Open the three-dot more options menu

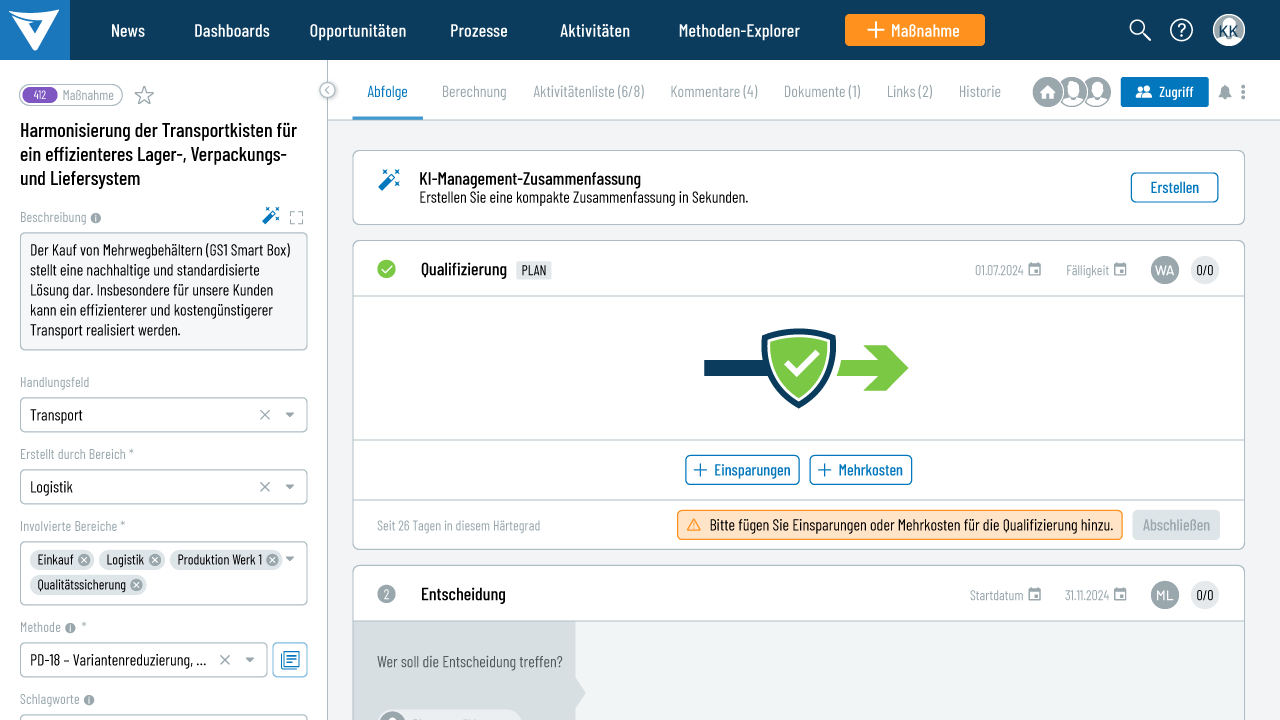[x=1243, y=92]
